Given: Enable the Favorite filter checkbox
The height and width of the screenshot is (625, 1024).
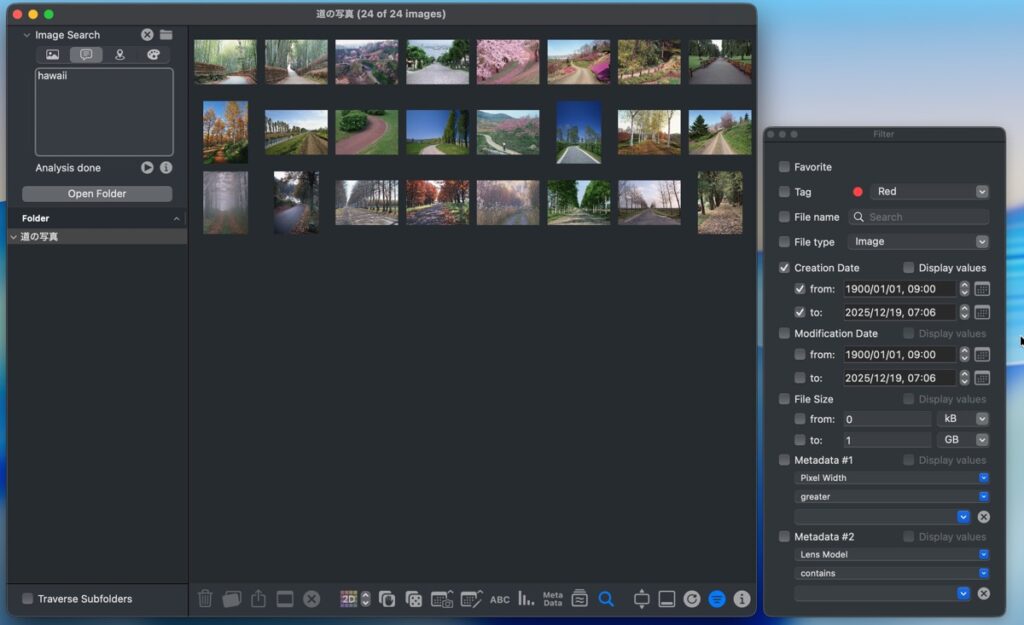Looking at the screenshot, I should click(x=784, y=167).
